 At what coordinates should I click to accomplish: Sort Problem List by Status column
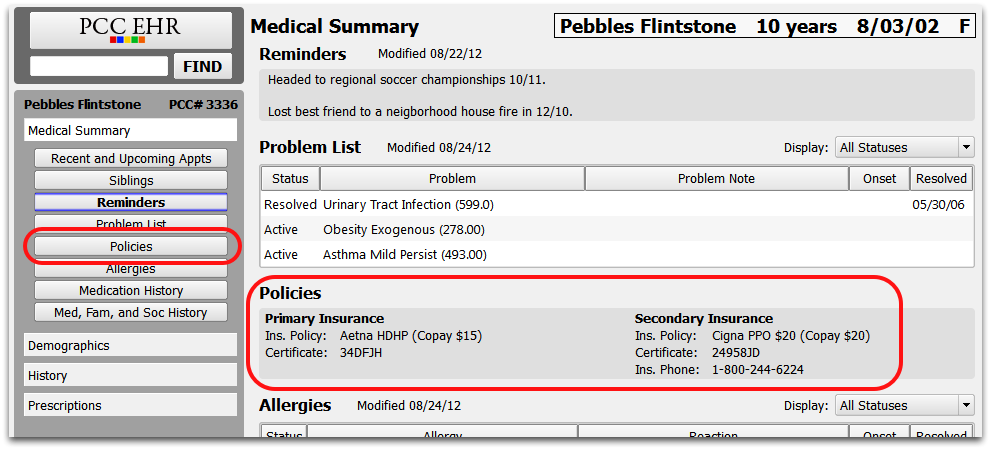click(291, 179)
